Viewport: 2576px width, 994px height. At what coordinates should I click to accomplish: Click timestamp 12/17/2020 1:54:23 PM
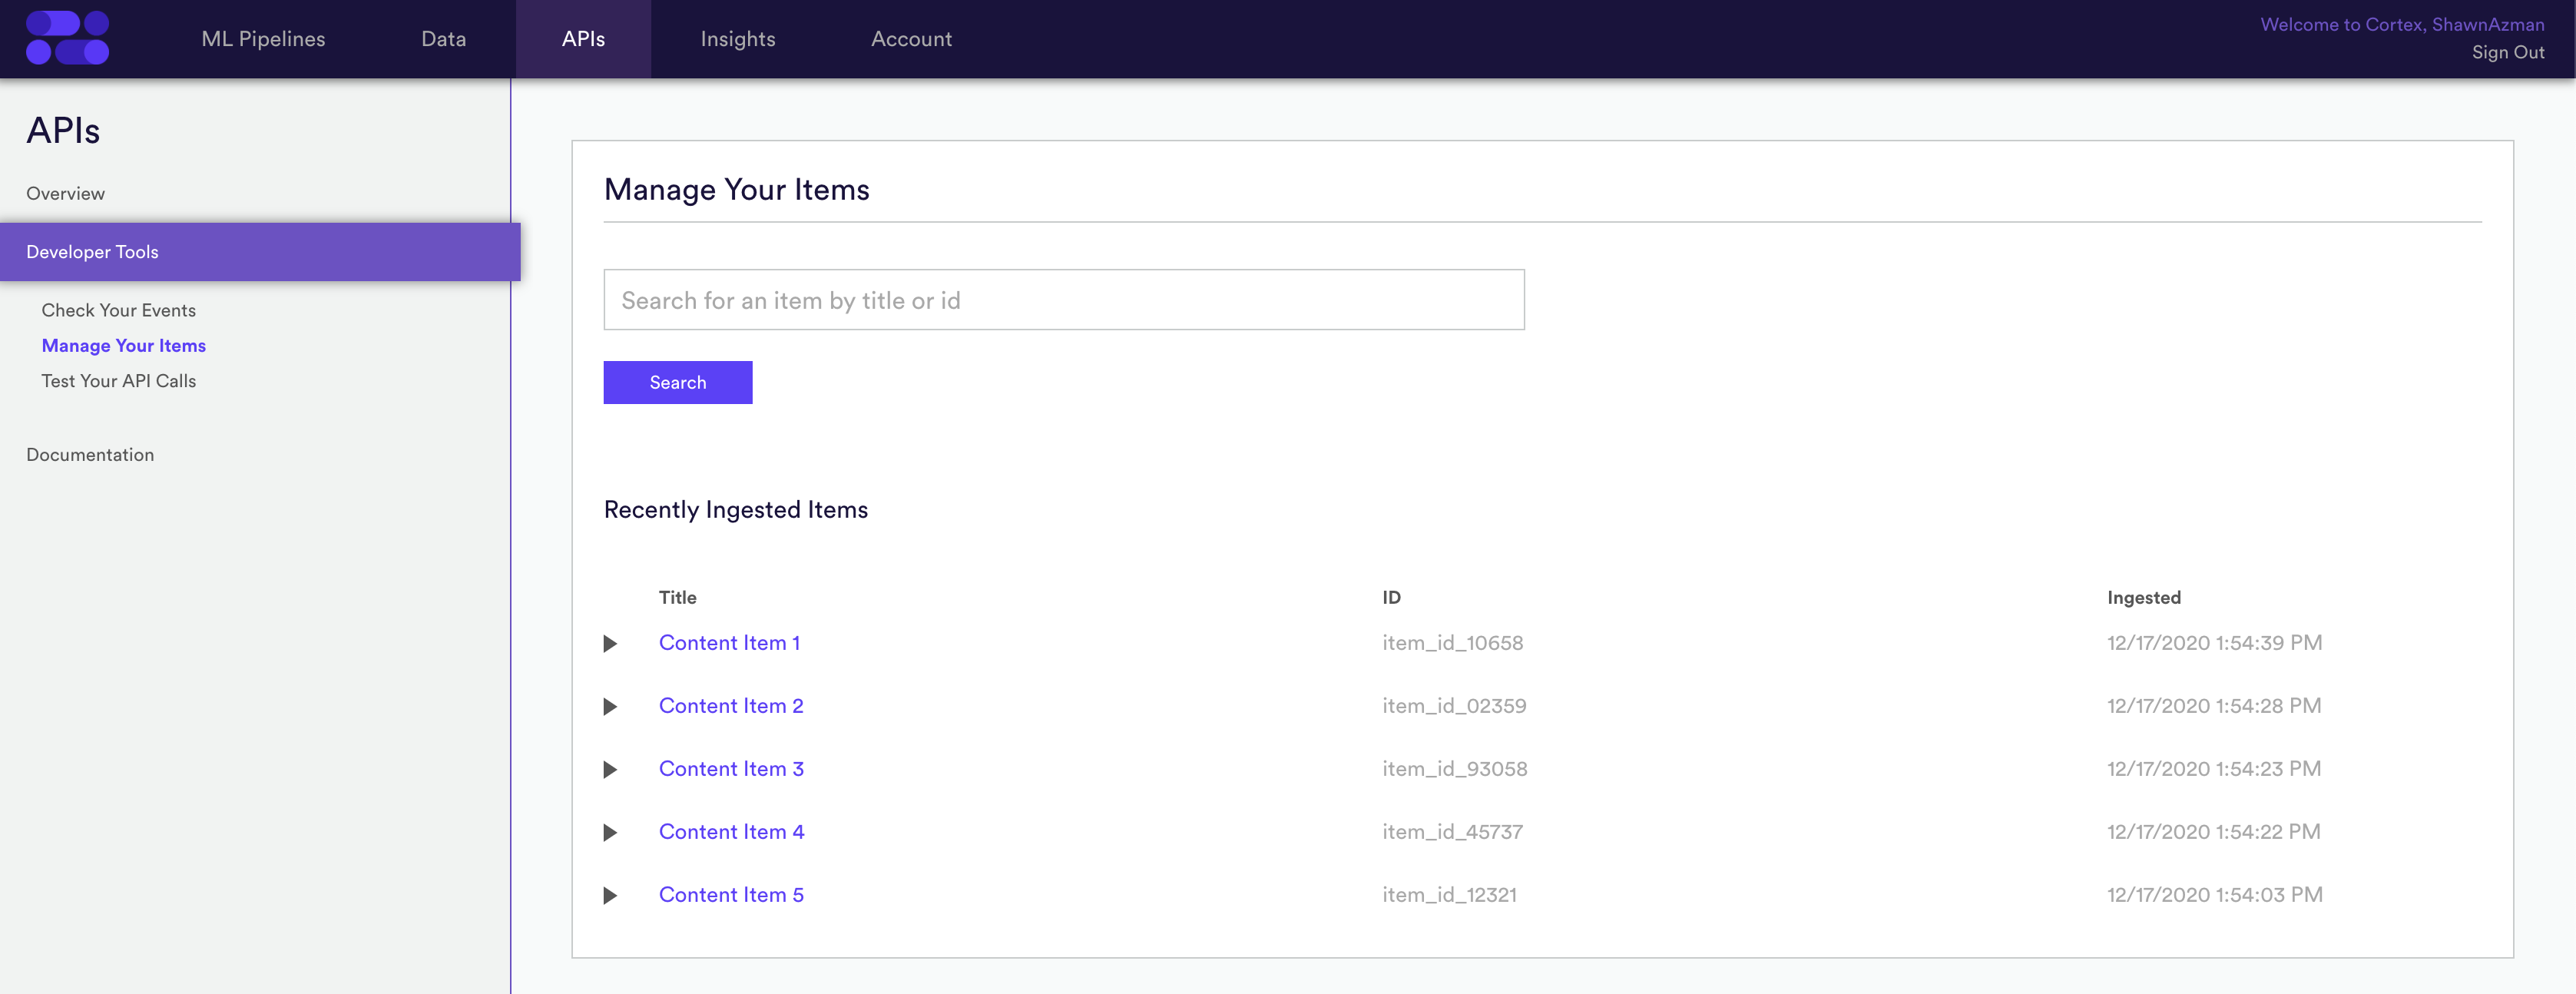pos(2214,769)
